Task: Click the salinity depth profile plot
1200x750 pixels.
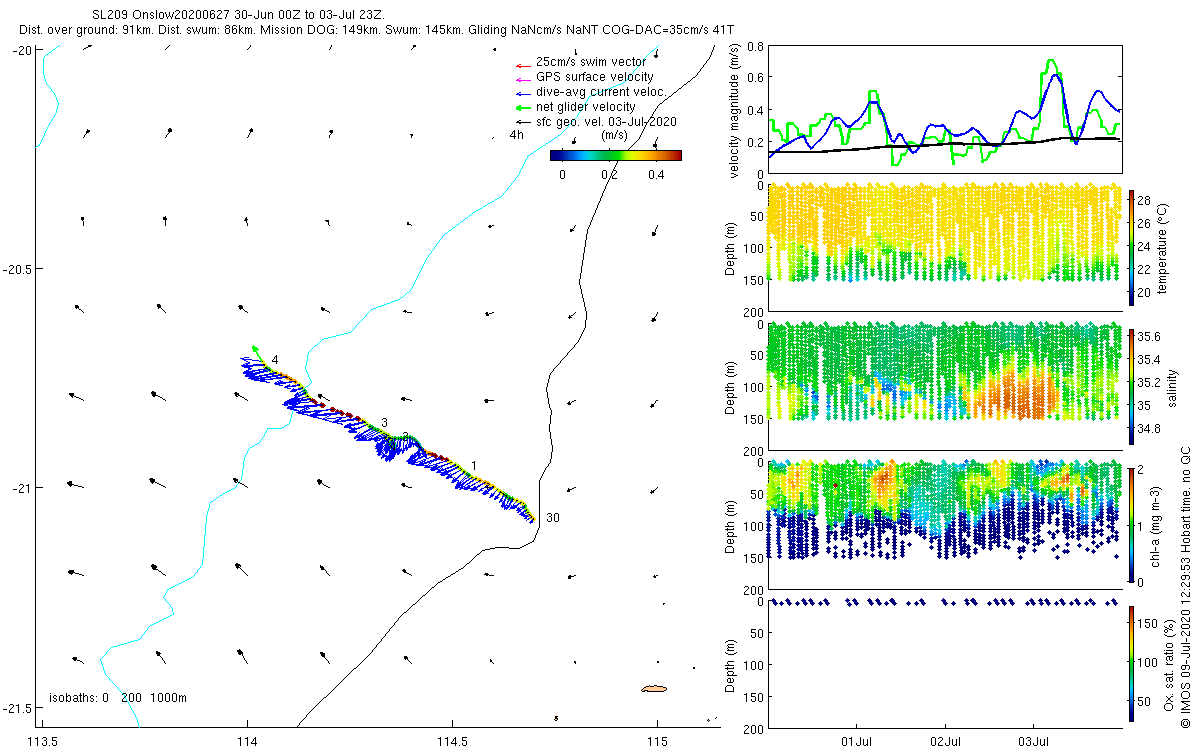Action: [944, 387]
